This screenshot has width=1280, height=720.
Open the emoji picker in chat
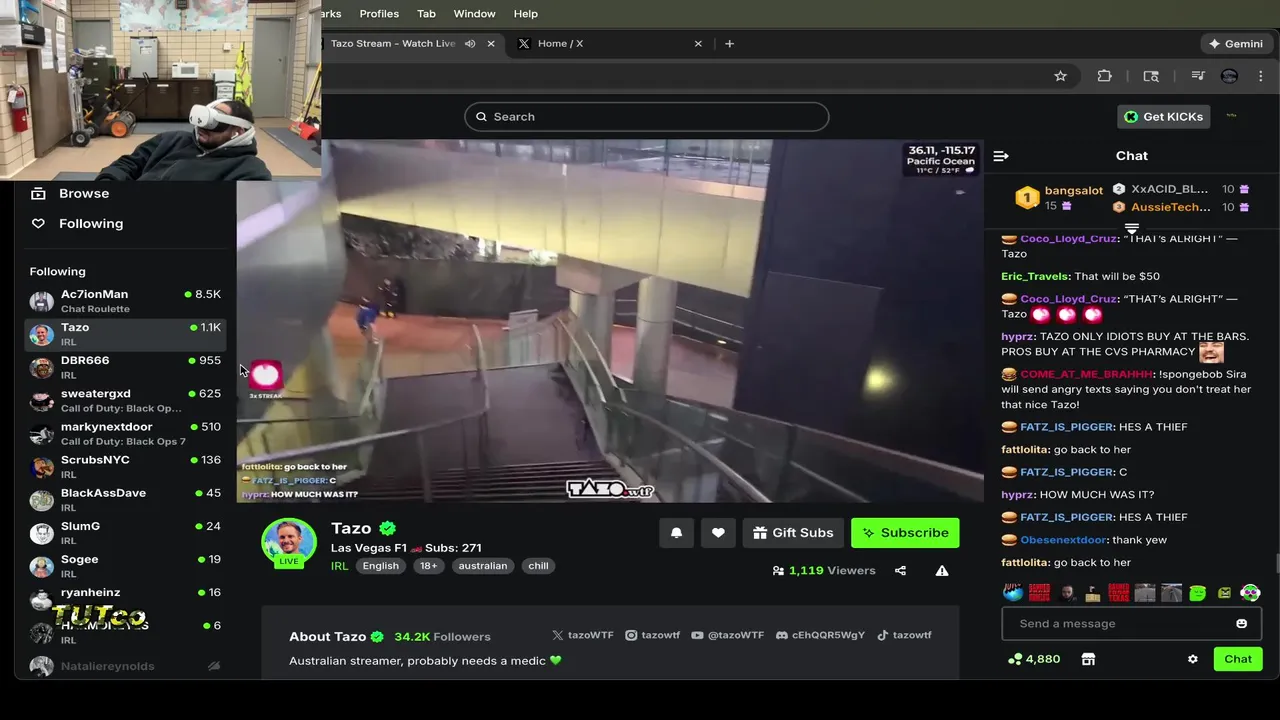[1241, 624]
